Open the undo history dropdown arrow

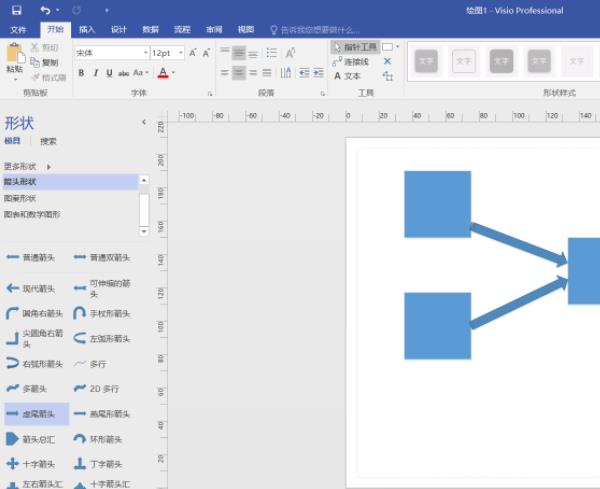point(58,10)
